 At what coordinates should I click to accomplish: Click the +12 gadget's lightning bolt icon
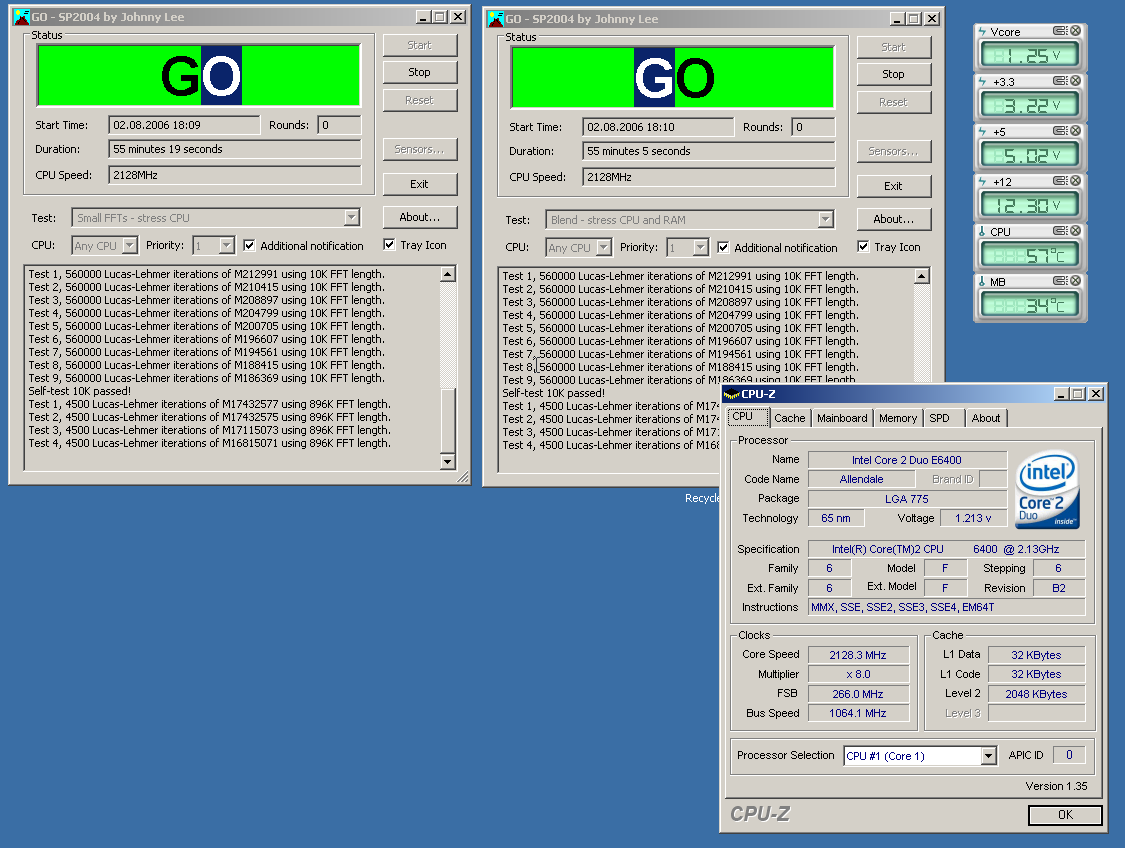982,182
